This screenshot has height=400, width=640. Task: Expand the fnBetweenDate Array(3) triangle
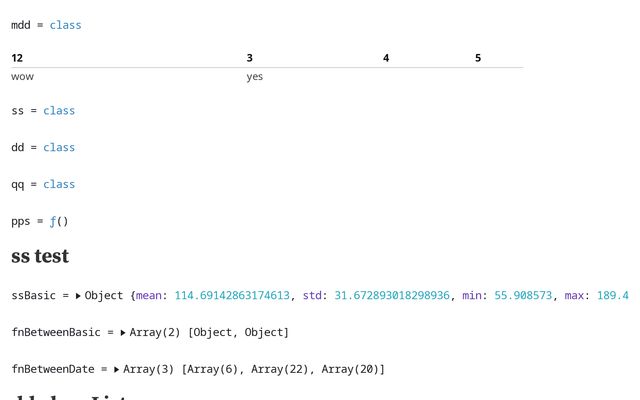click(x=117, y=369)
